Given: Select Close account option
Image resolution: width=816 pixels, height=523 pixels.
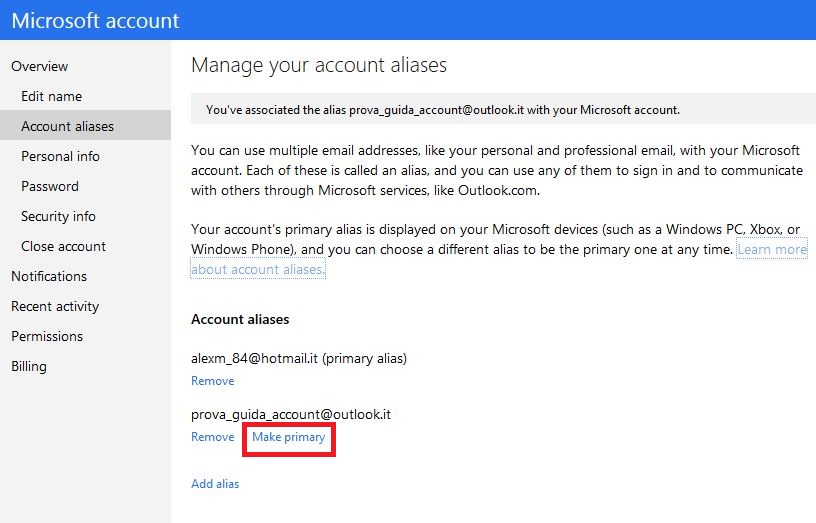Looking at the screenshot, I should [63, 246].
